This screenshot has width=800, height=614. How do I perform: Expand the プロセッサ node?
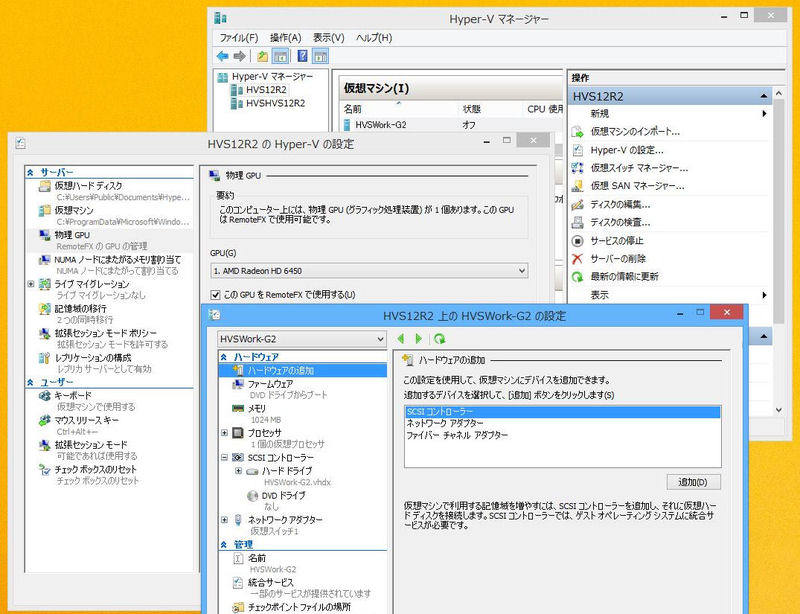(224, 433)
